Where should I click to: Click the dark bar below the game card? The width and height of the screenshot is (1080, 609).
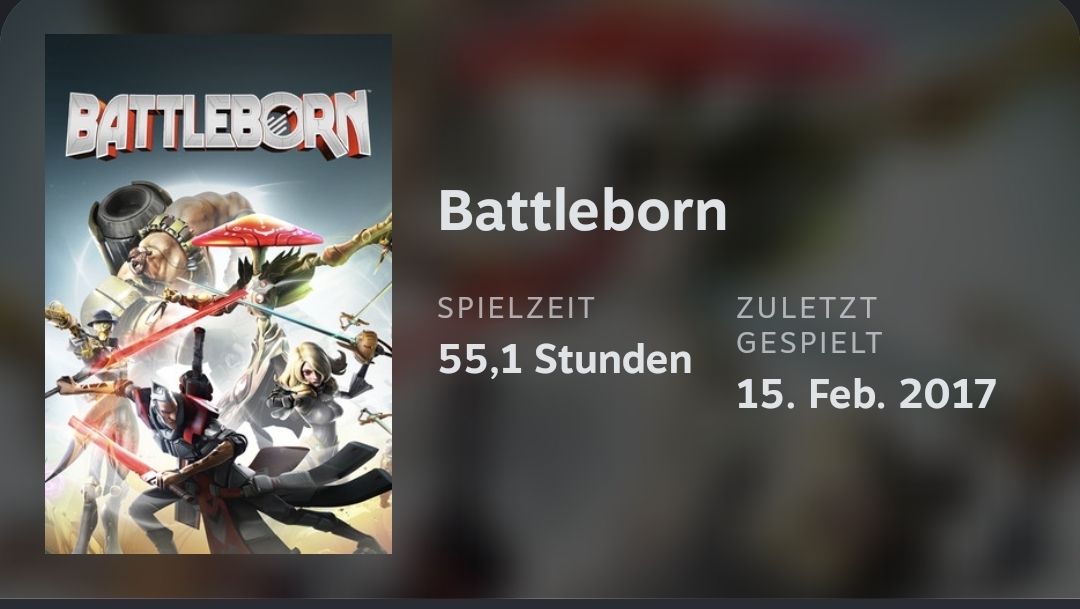pos(540,603)
